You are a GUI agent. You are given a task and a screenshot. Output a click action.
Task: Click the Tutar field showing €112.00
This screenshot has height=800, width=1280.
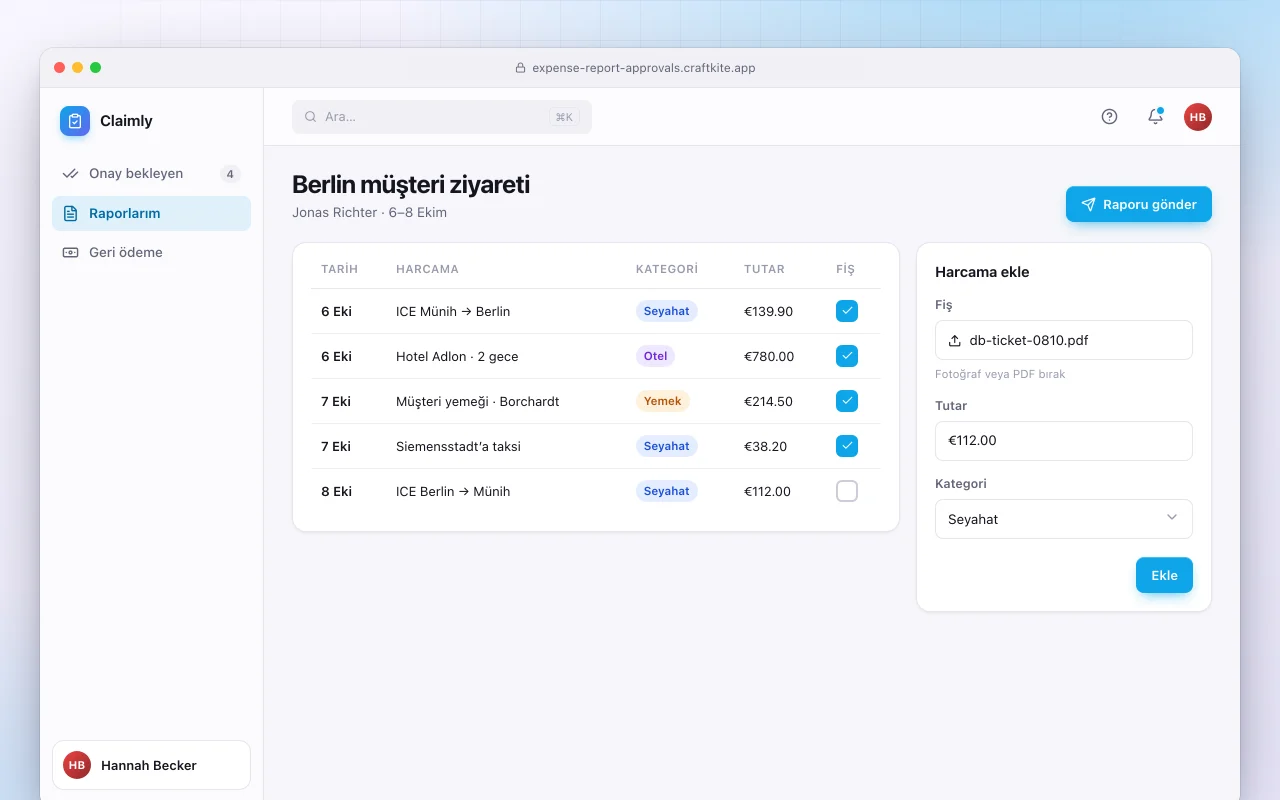point(1064,441)
